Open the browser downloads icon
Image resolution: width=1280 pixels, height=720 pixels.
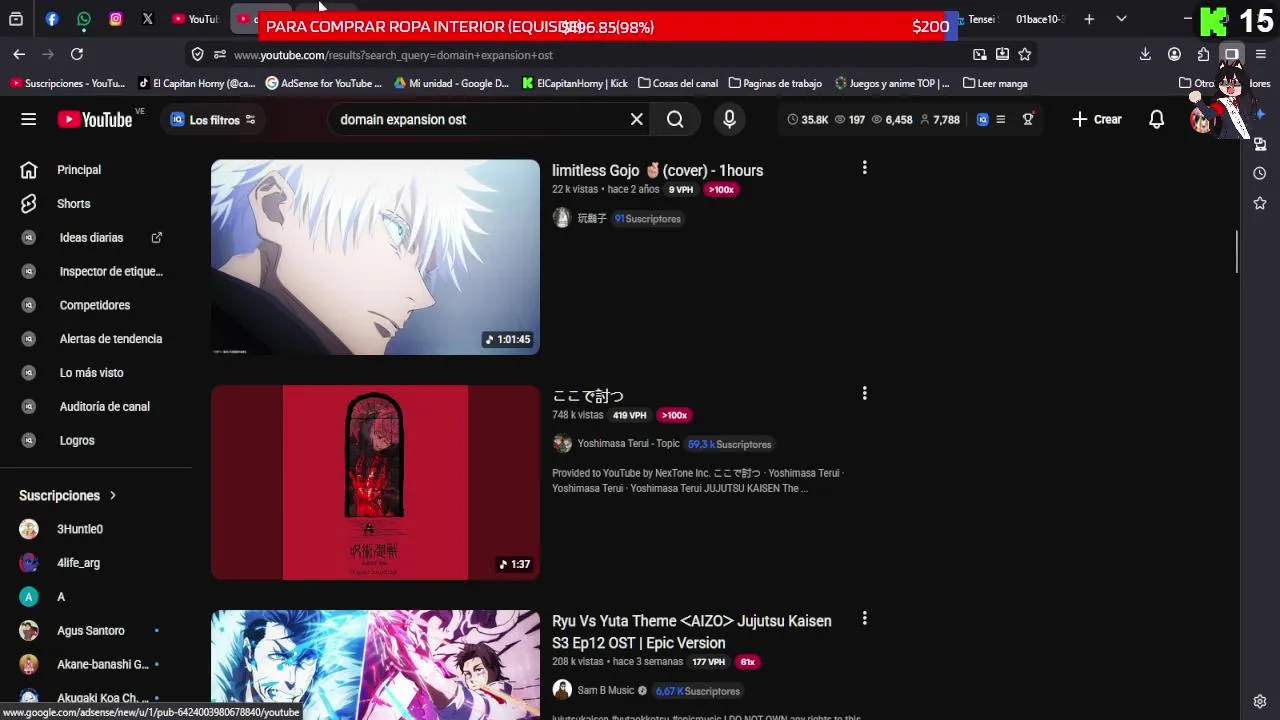tap(1146, 54)
